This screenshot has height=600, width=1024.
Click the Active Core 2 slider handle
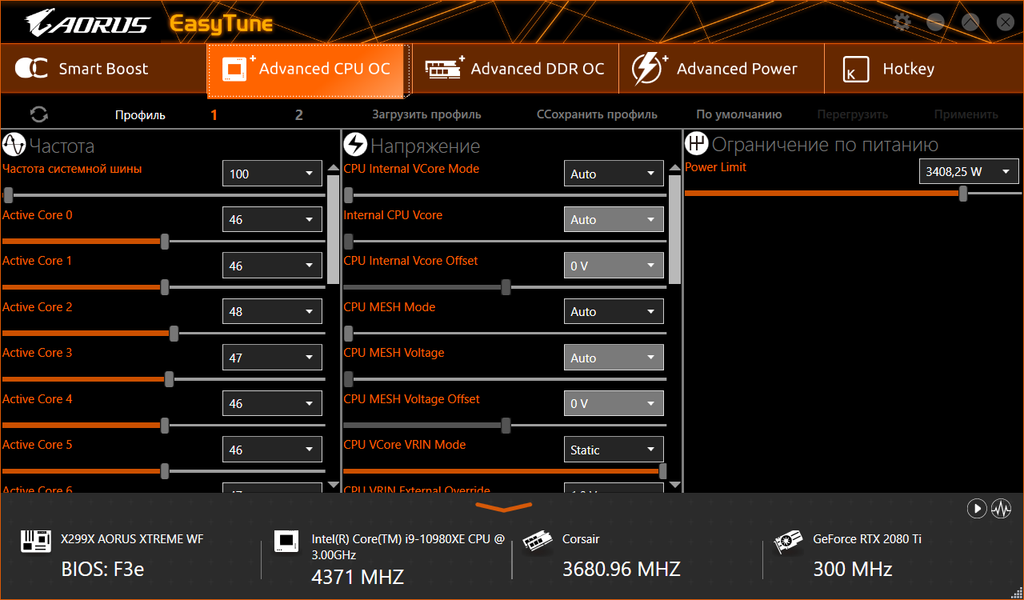174,334
